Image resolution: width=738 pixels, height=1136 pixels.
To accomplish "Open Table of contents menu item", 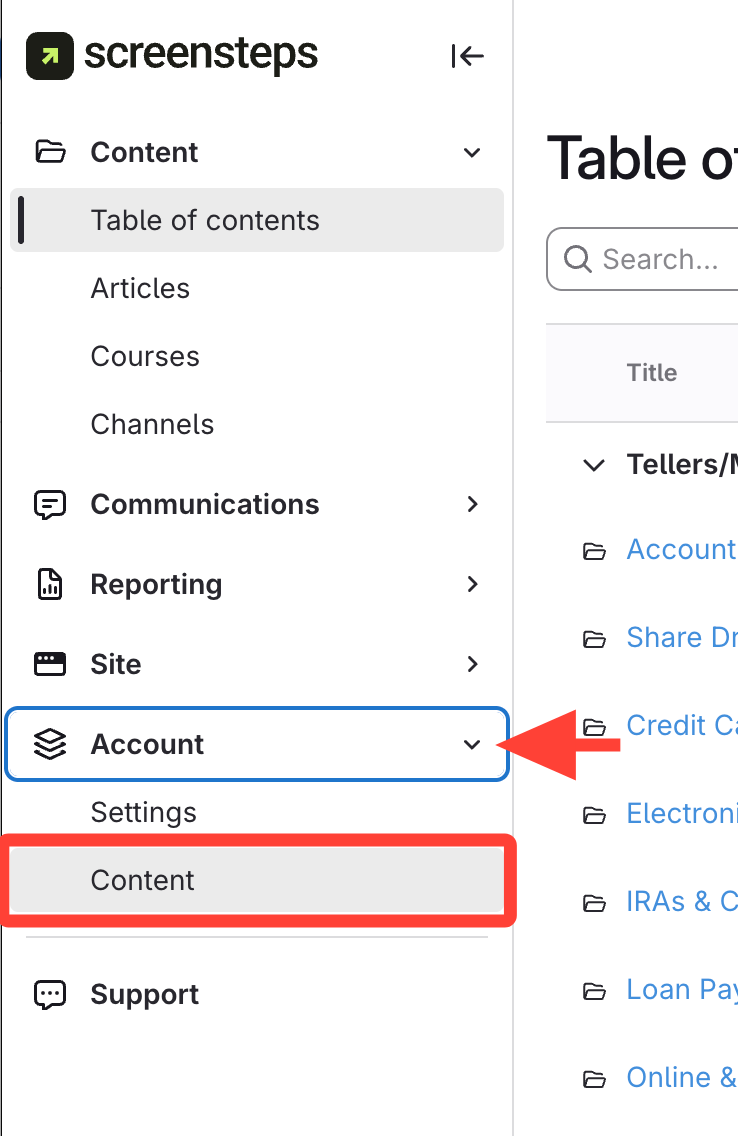I will click(x=205, y=220).
